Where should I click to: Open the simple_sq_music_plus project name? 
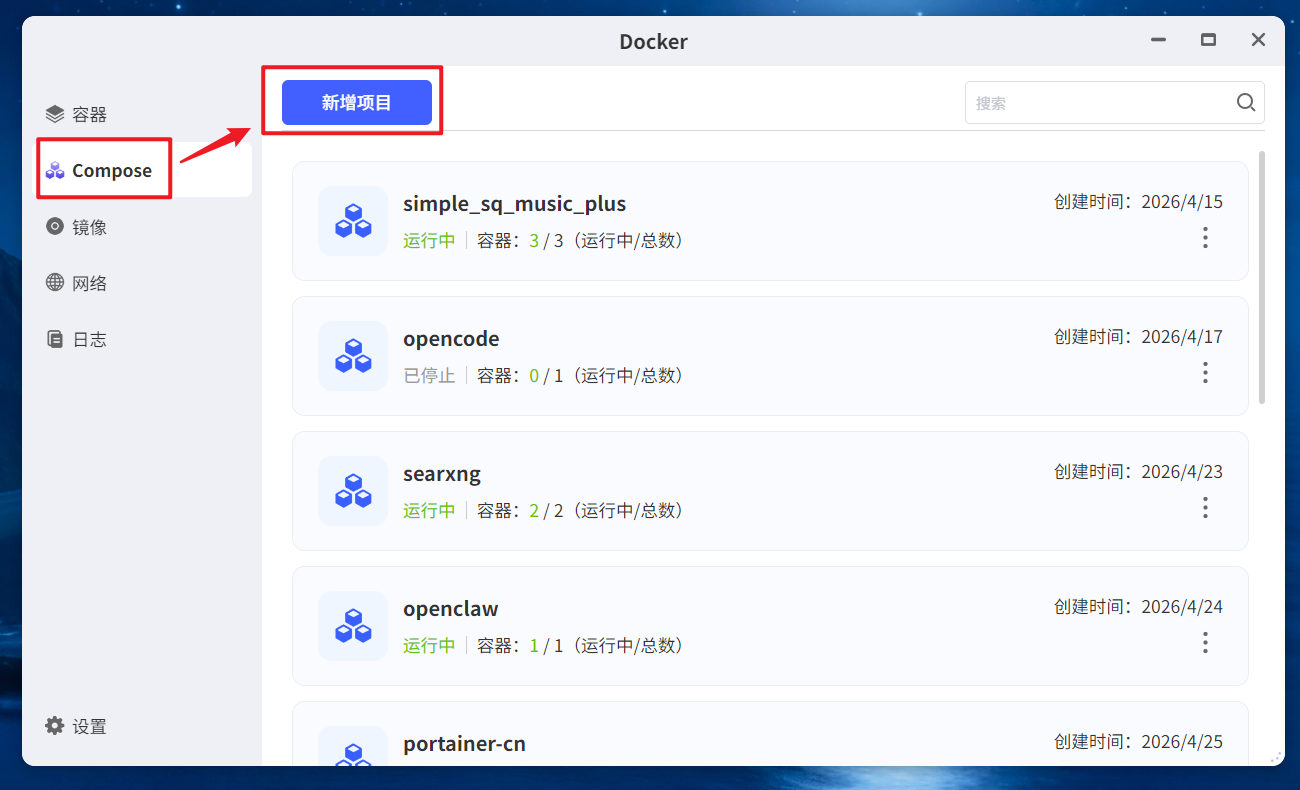click(514, 204)
